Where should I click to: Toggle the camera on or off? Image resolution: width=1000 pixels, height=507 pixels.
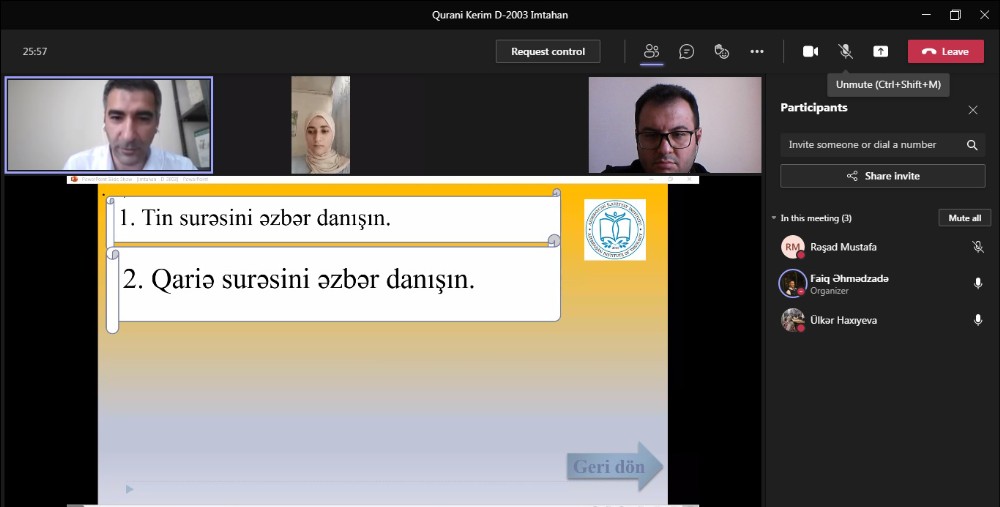click(x=811, y=52)
